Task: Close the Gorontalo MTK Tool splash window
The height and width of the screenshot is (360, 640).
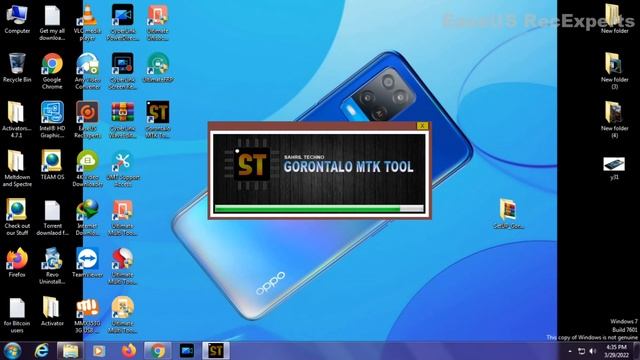Action: (x=422, y=126)
